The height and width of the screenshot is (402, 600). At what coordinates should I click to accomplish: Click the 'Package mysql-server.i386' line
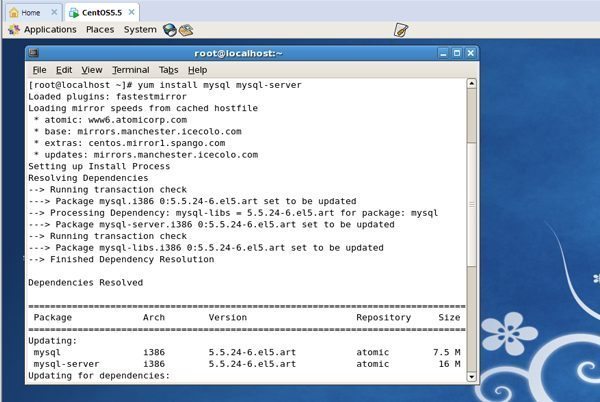(x=212, y=225)
